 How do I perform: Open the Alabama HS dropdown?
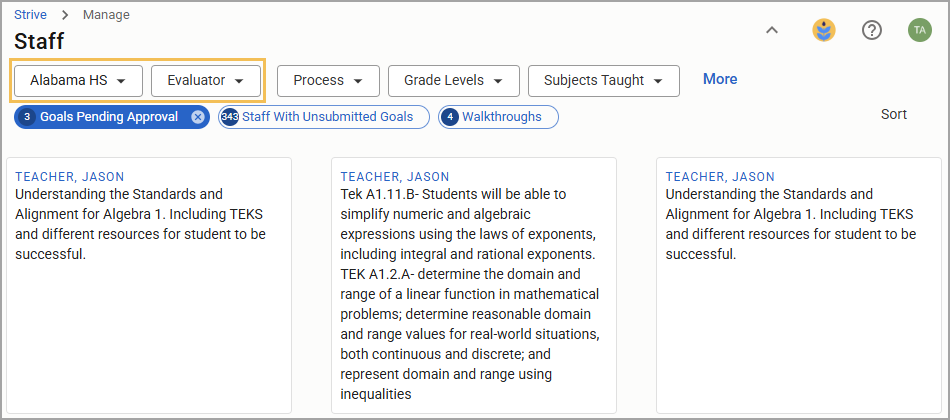tap(78, 81)
